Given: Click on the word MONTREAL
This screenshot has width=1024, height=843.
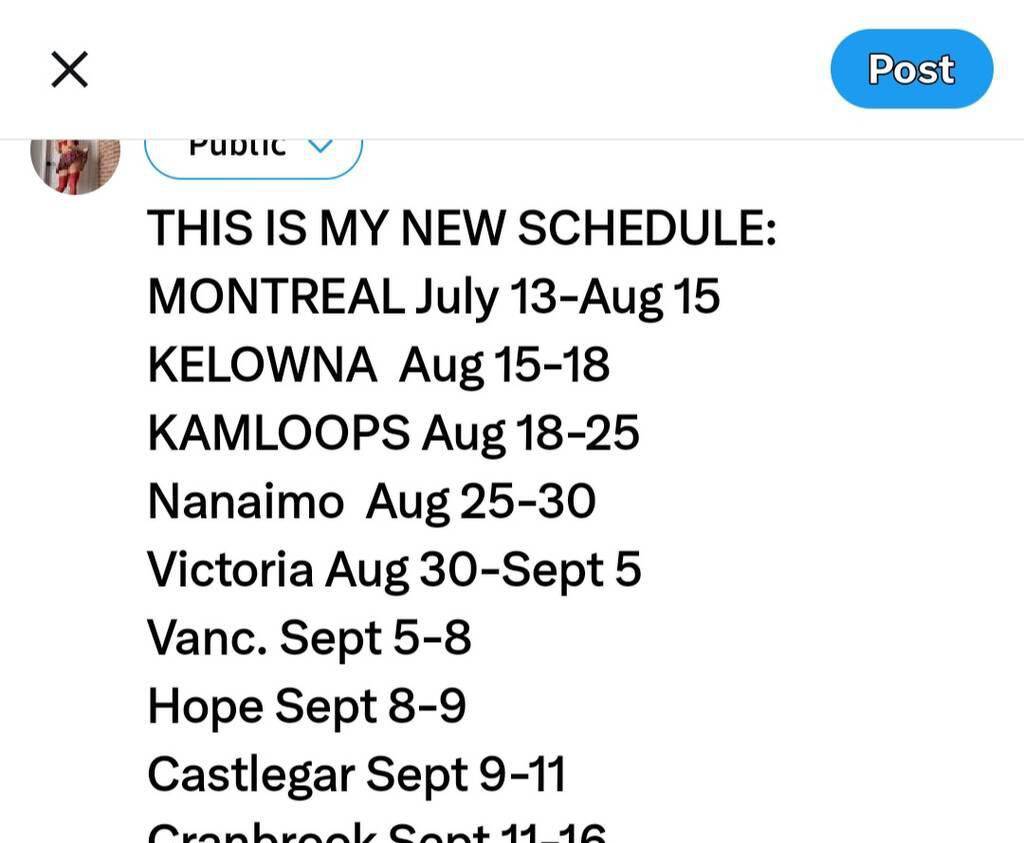Looking at the screenshot, I should point(275,297).
